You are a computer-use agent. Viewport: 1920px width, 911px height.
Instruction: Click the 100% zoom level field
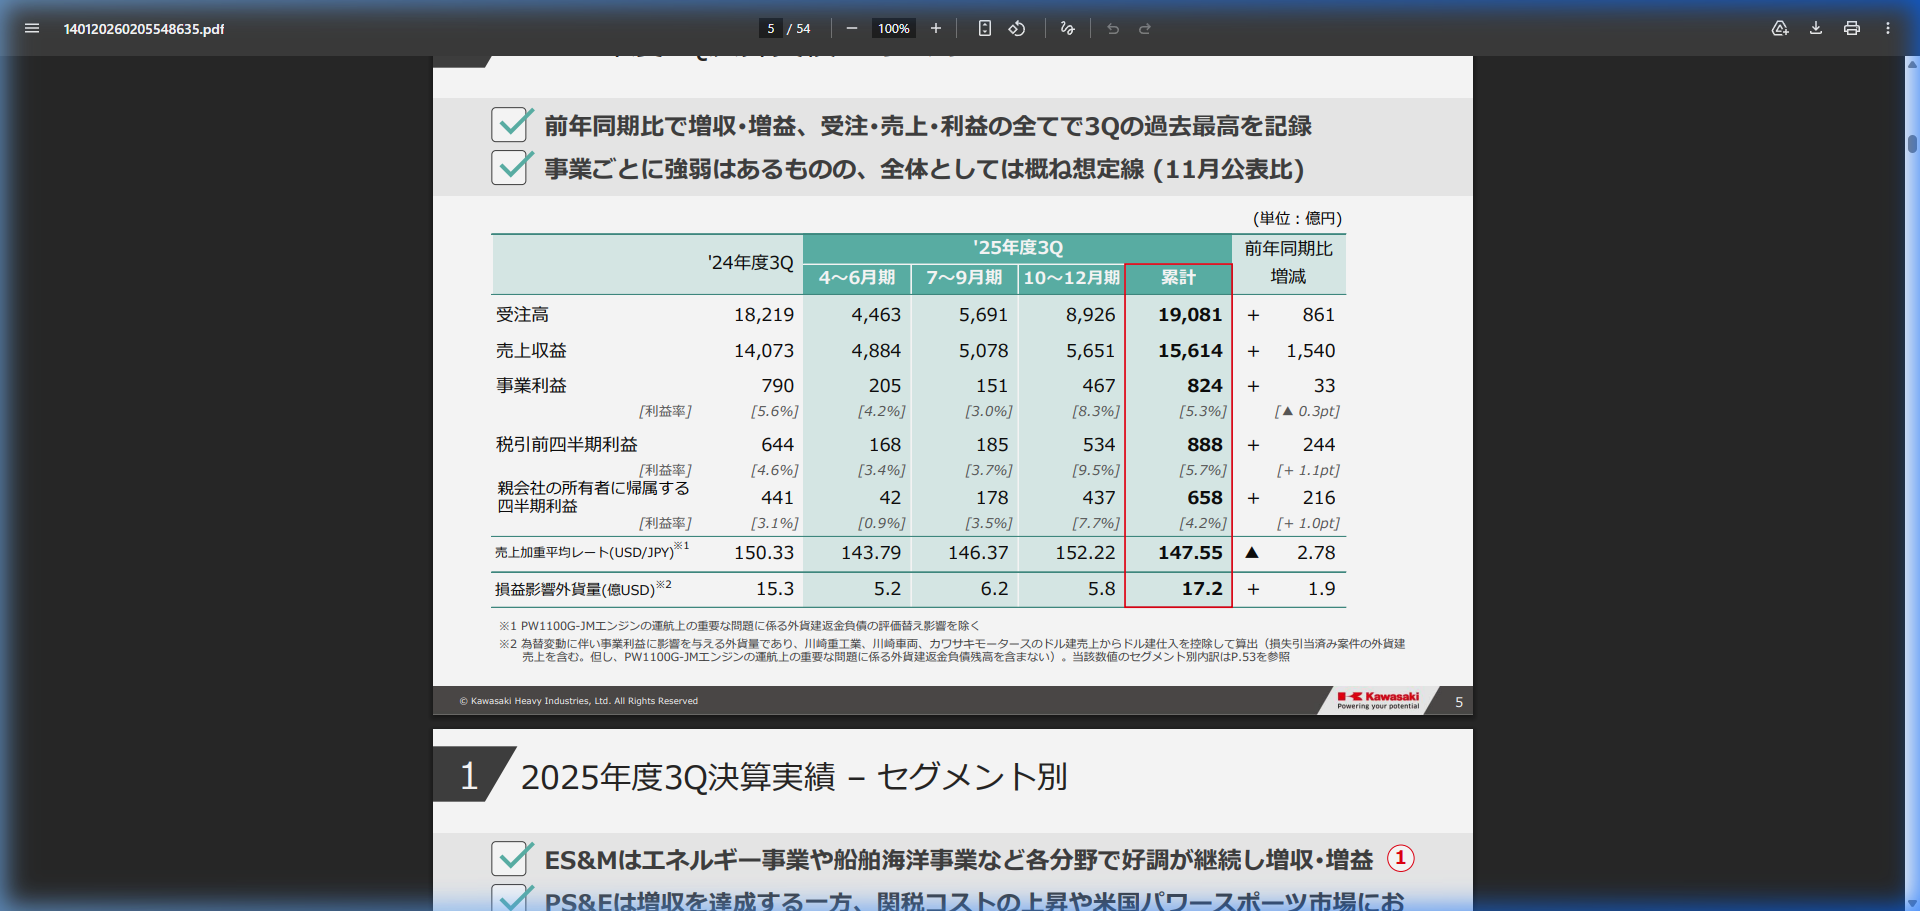tap(893, 28)
